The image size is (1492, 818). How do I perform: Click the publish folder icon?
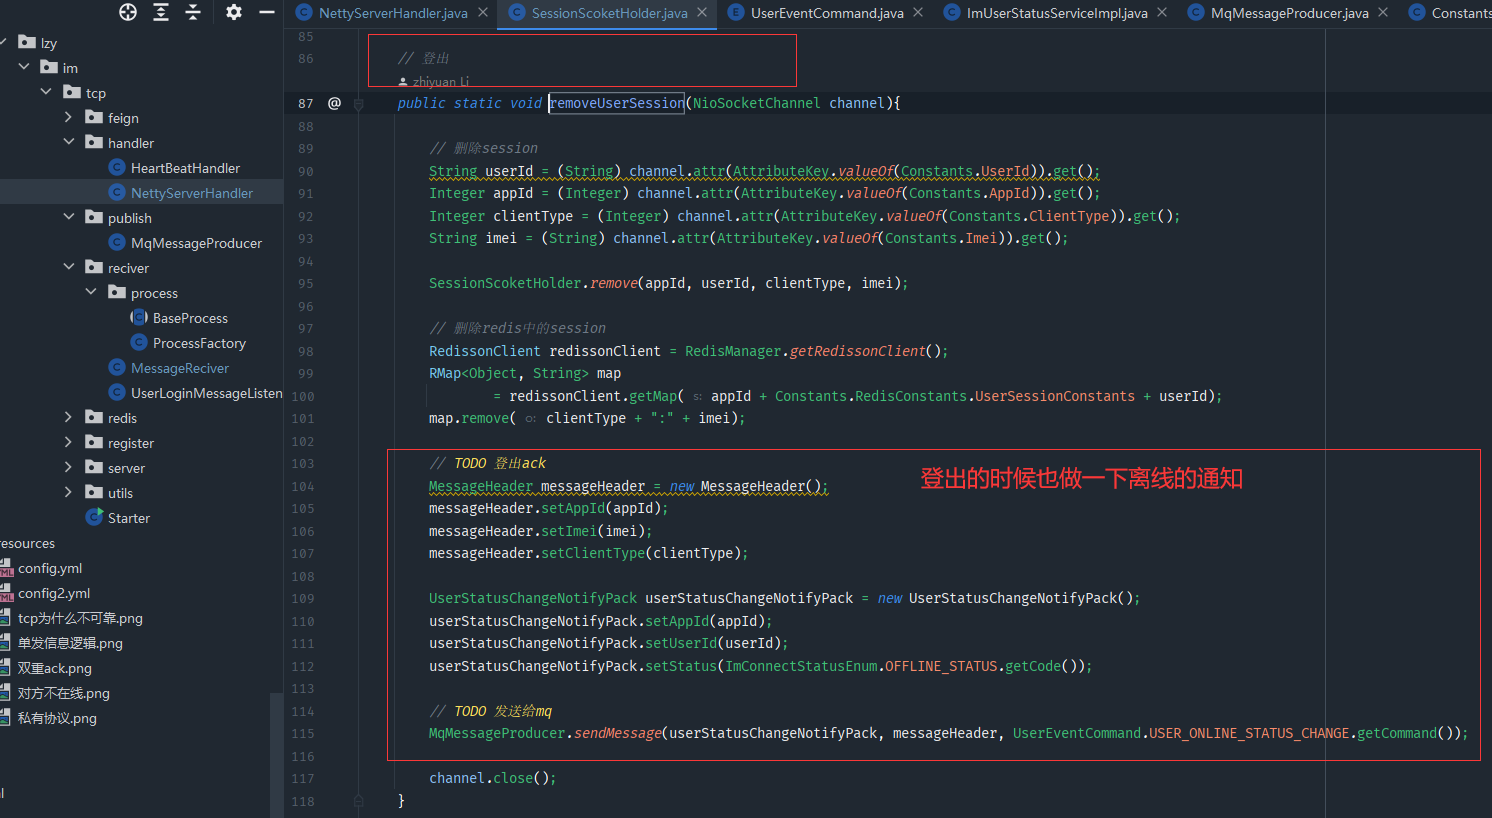click(94, 217)
